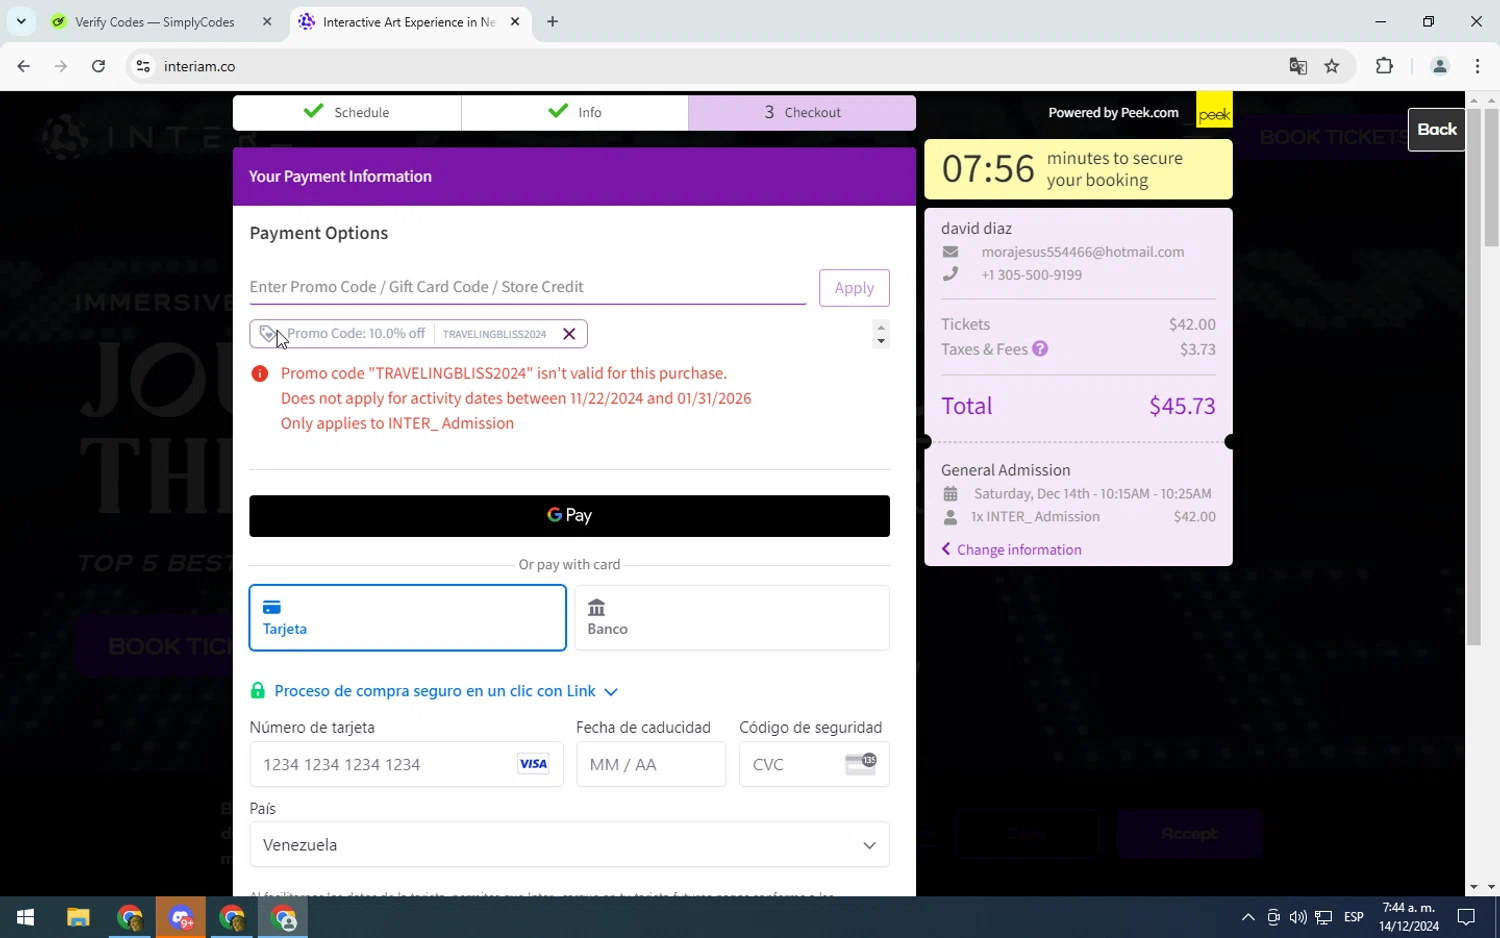This screenshot has width=1500, height=938.
Task: Click the person icon by INTER_ Admission
Action: (x=950, y=517)
